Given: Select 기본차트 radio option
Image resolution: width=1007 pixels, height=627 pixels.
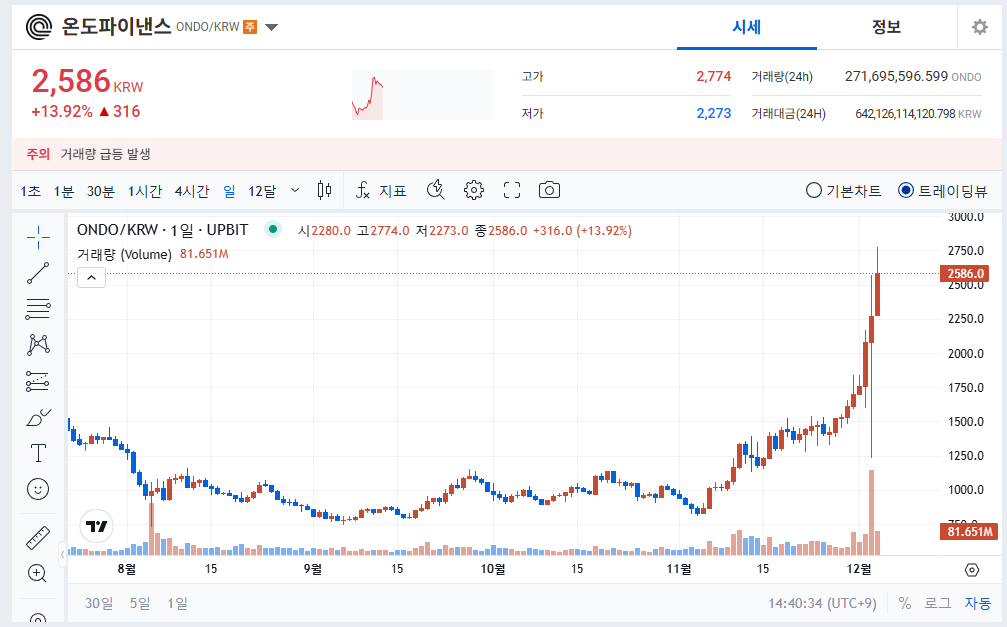Looking at the screenshot, I should (x=843, y=191).
